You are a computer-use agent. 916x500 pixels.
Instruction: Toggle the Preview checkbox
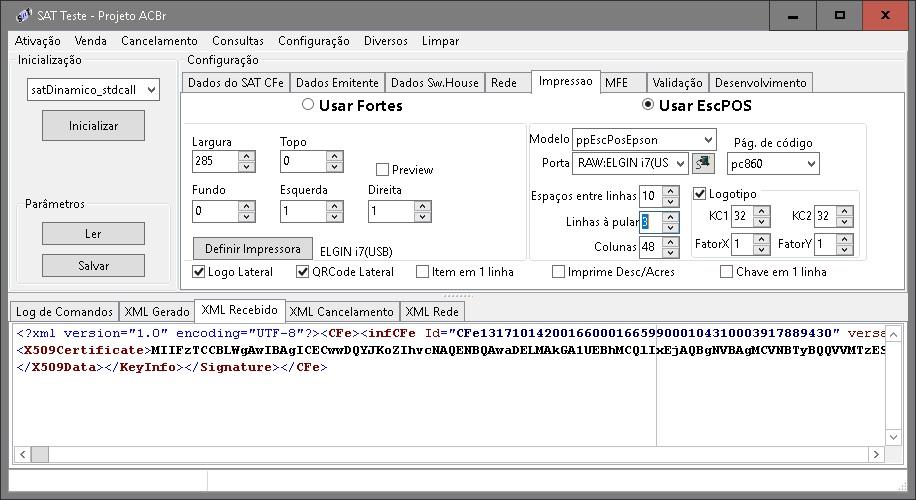[383, 170]
